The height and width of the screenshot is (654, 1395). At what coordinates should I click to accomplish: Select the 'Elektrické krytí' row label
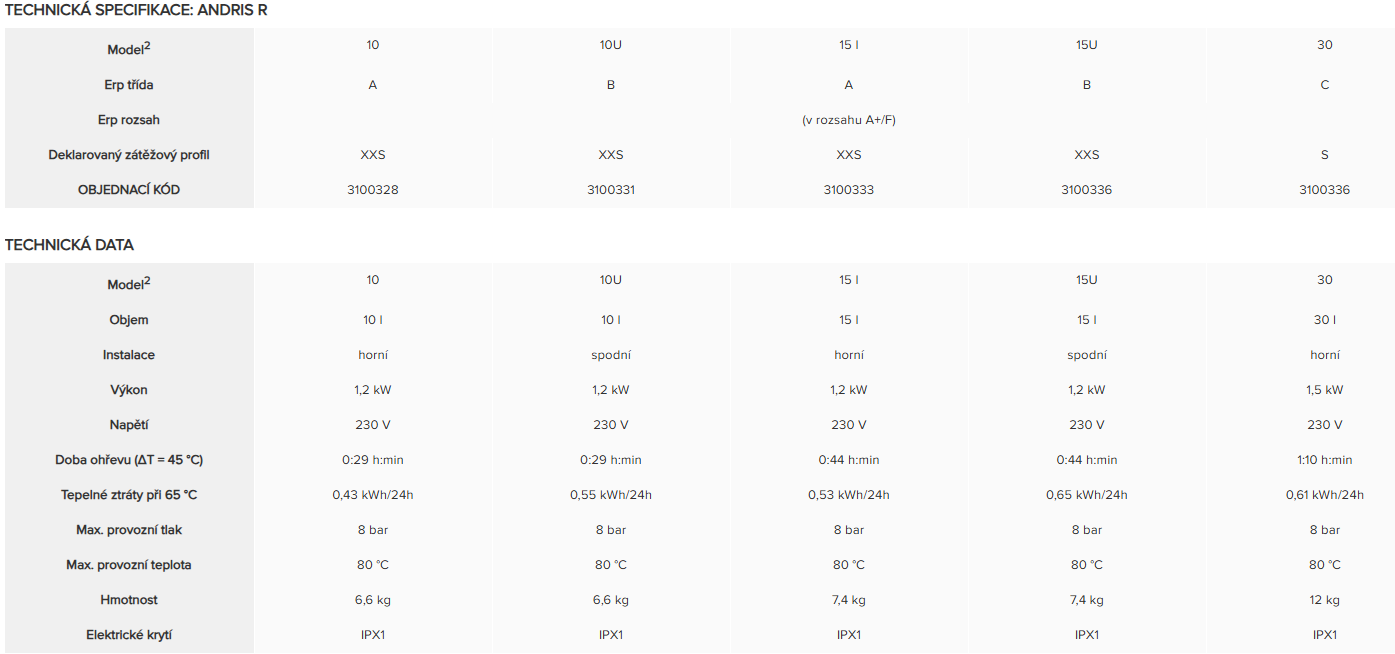click(129, 635)
